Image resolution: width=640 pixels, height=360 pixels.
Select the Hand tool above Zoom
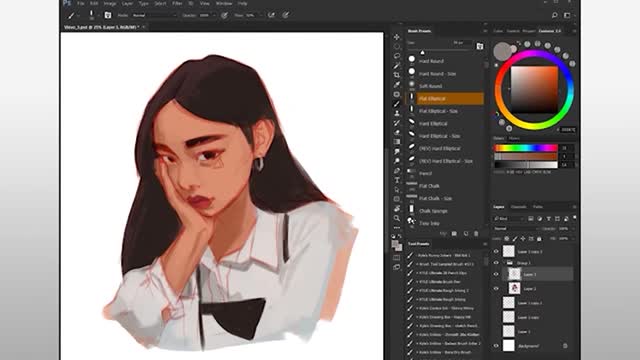point(397,209)
